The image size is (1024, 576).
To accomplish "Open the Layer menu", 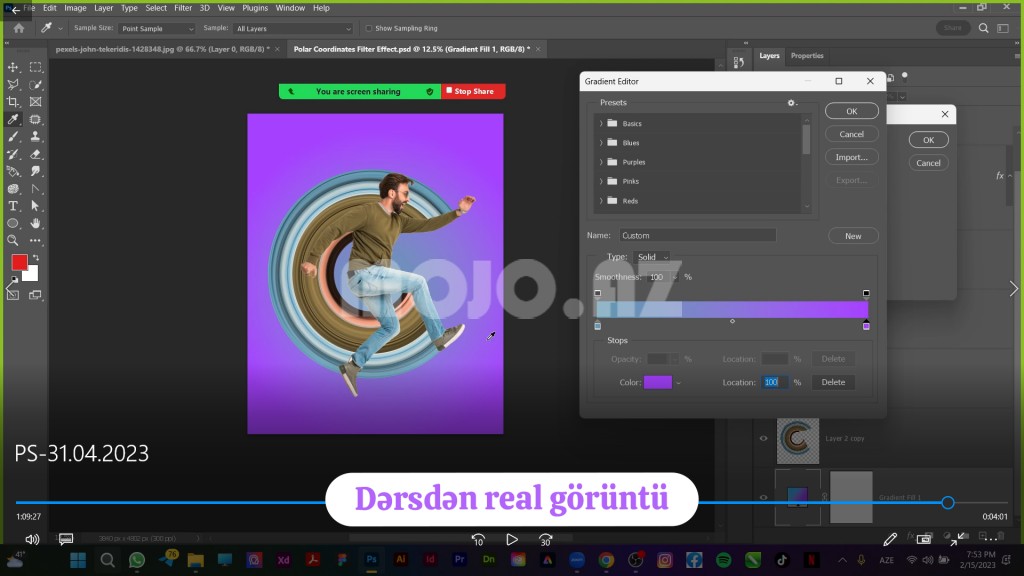I will [x=103, y=8].
